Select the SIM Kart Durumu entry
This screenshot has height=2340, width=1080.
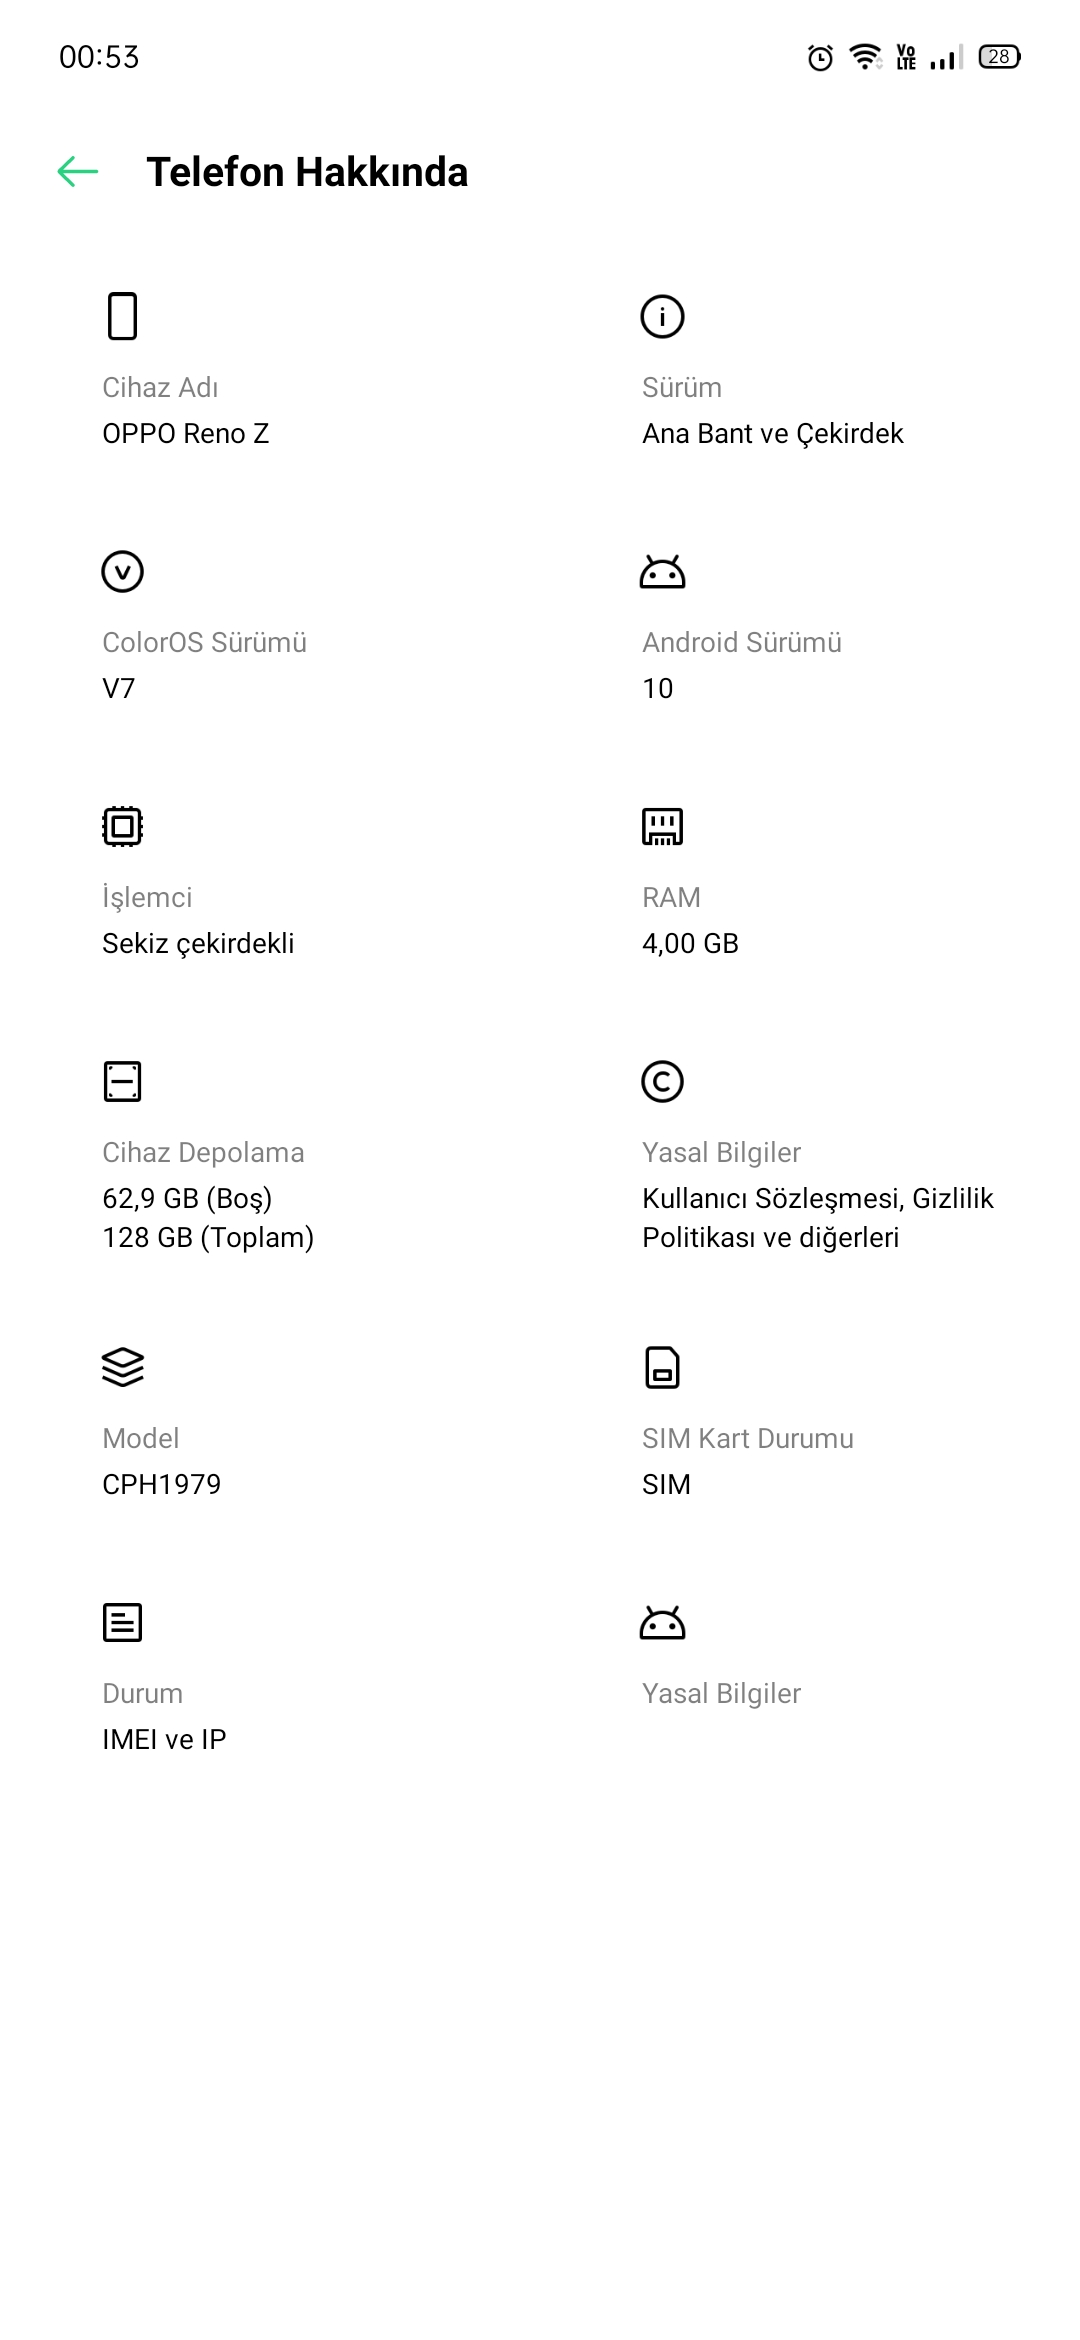747,1461
